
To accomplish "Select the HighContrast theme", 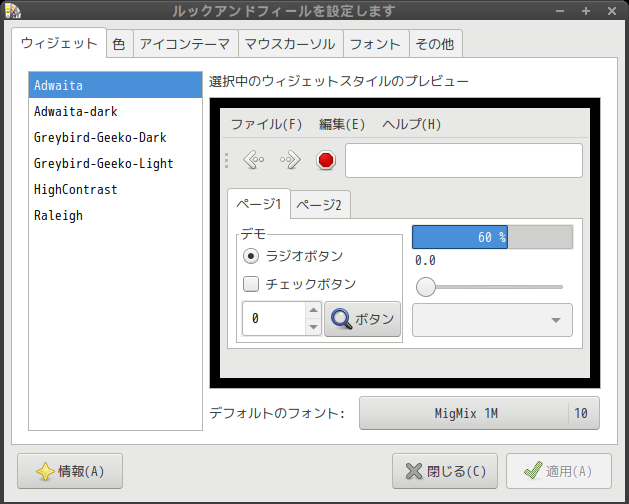I will [x=116, y=189].
